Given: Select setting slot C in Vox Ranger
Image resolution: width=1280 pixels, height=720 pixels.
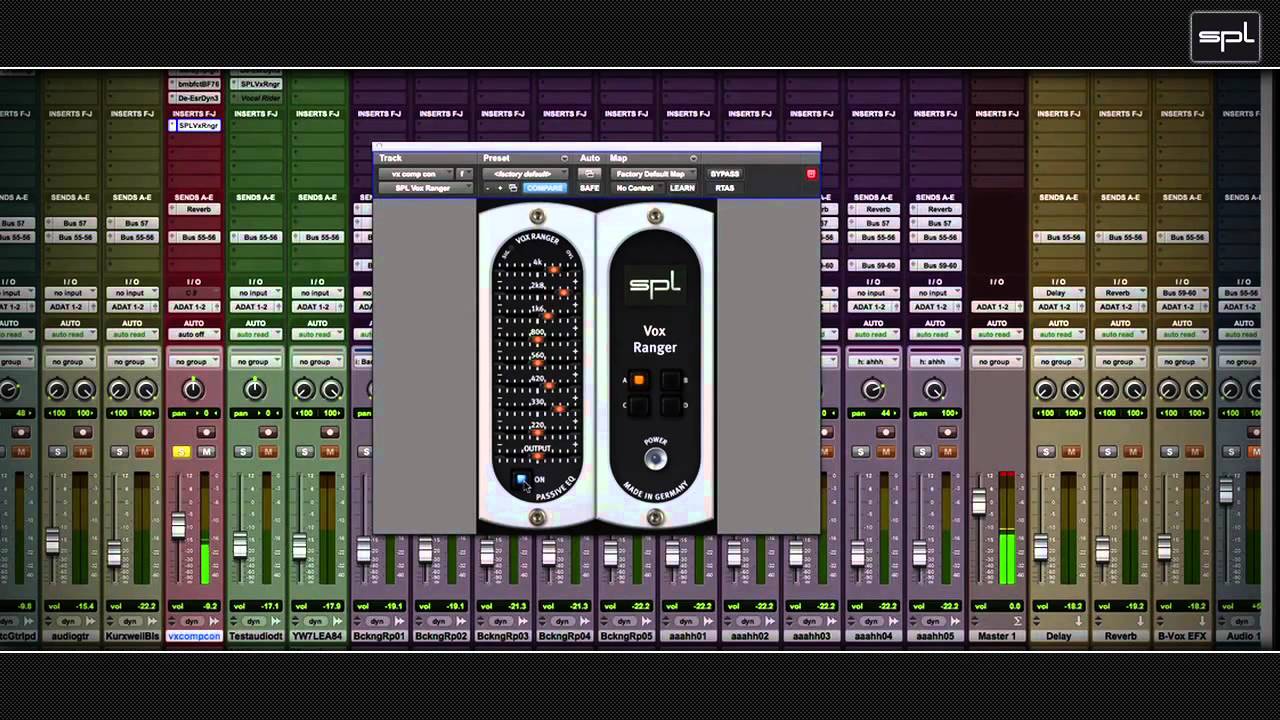Looking at the screenshot, I should [x=639, y=405].
